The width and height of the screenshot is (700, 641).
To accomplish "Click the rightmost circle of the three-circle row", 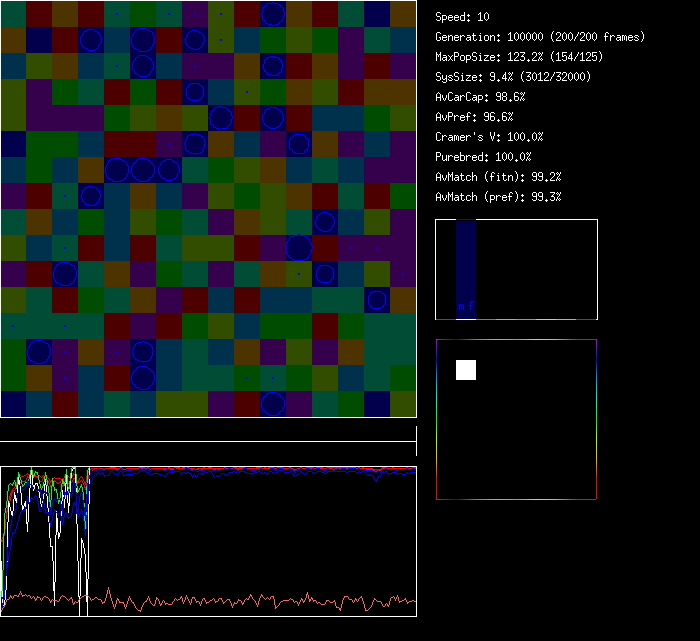I will coord(169,169).
